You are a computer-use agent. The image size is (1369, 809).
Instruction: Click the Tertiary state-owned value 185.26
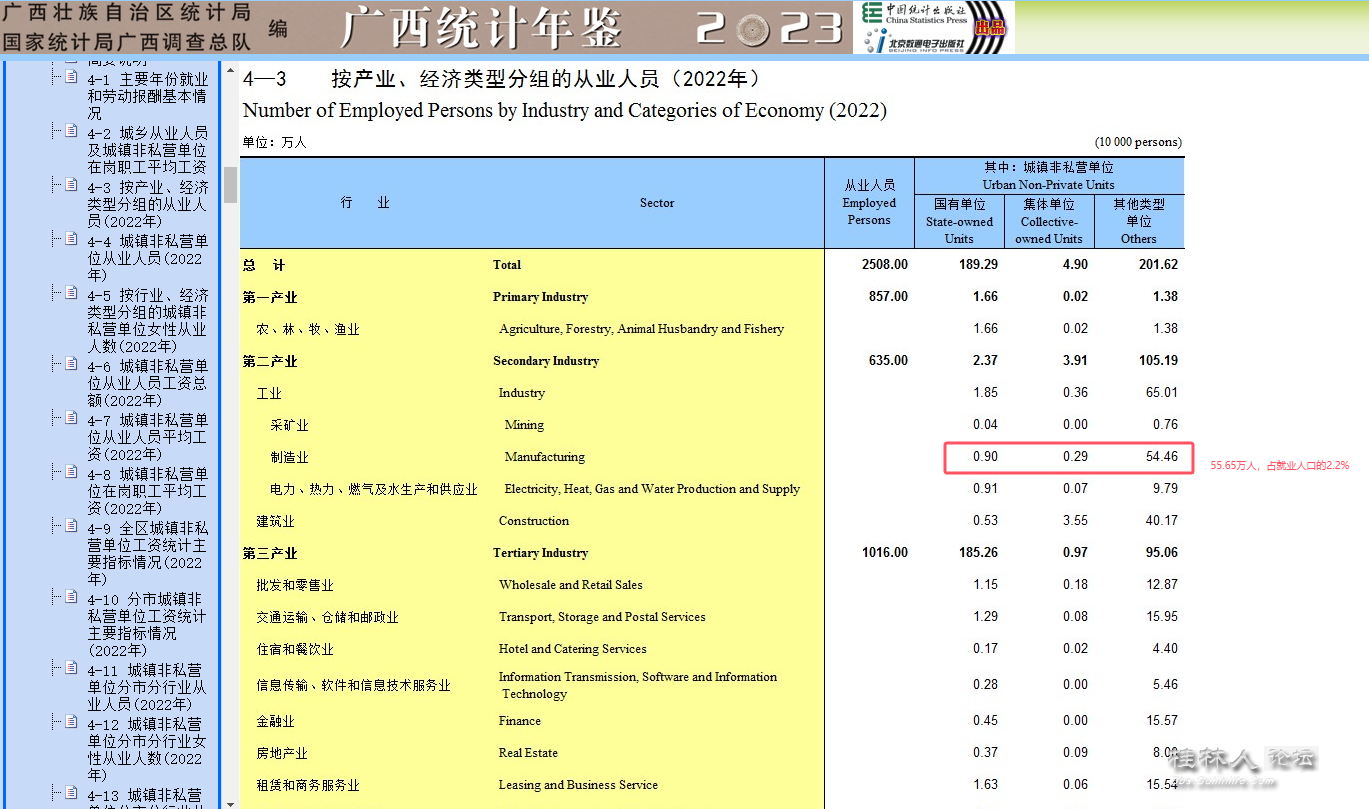977,553
